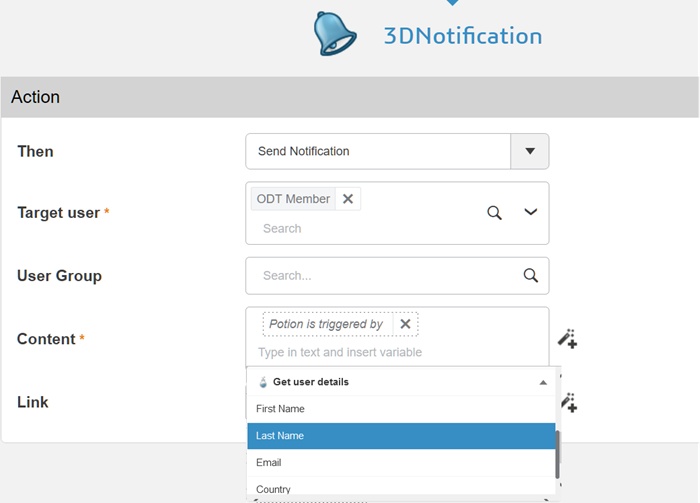Select Last Name from the variable list

point(280,436)
